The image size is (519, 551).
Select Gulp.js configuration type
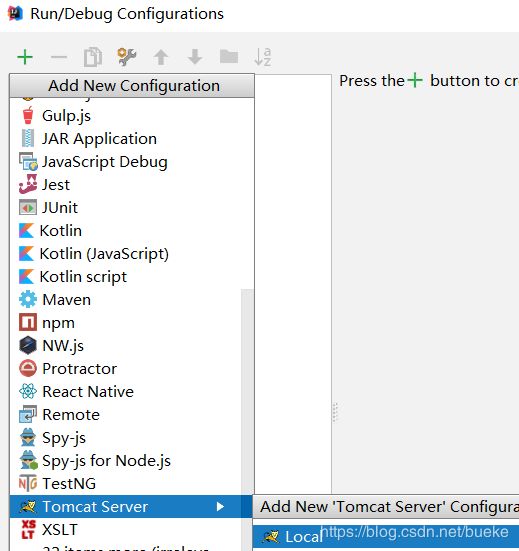[x=131, y=115]
